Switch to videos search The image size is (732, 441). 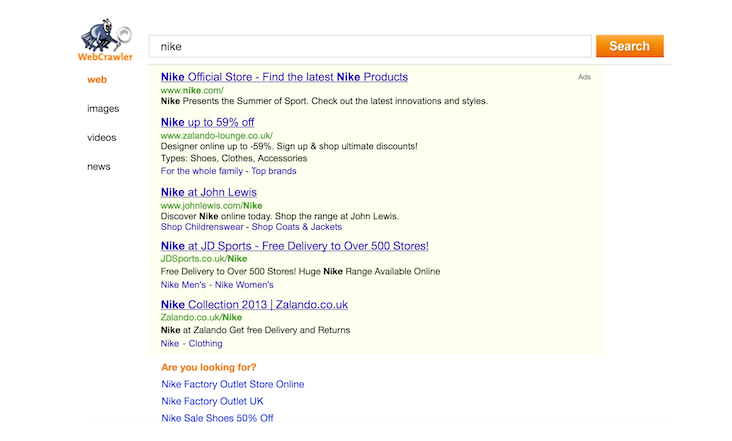[x=102, y=138]
